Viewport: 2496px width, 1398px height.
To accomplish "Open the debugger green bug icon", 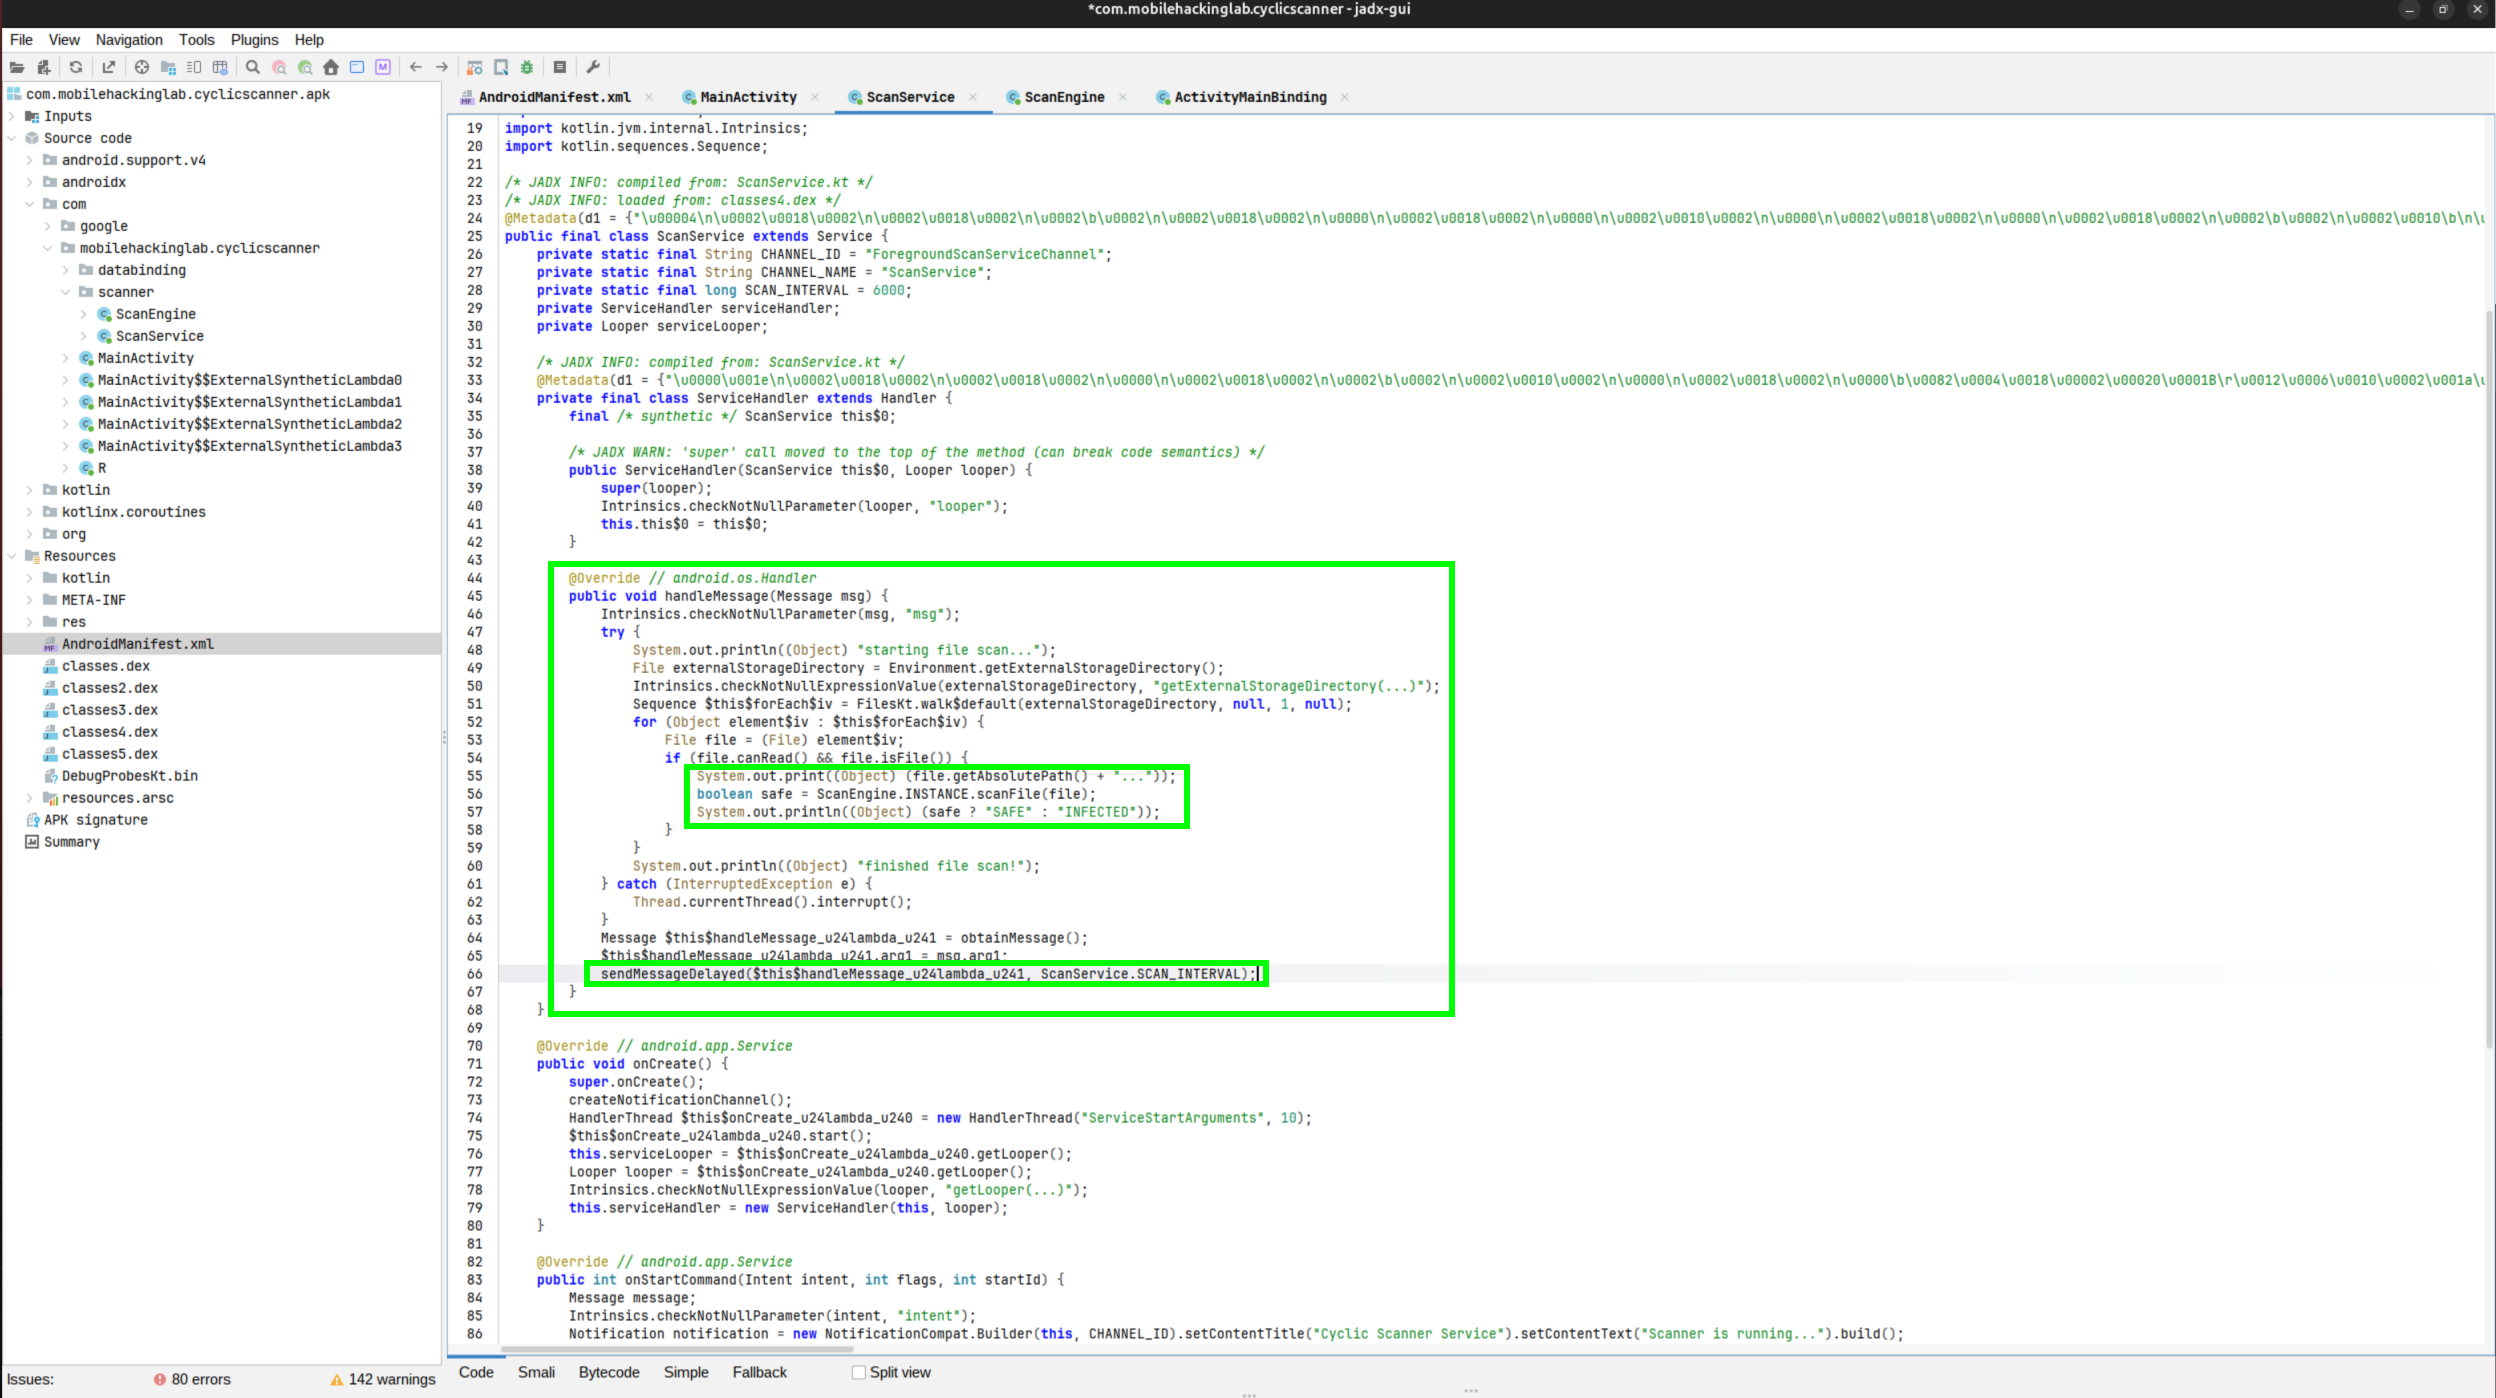I will pyautogui.click(x=527, y=67).
